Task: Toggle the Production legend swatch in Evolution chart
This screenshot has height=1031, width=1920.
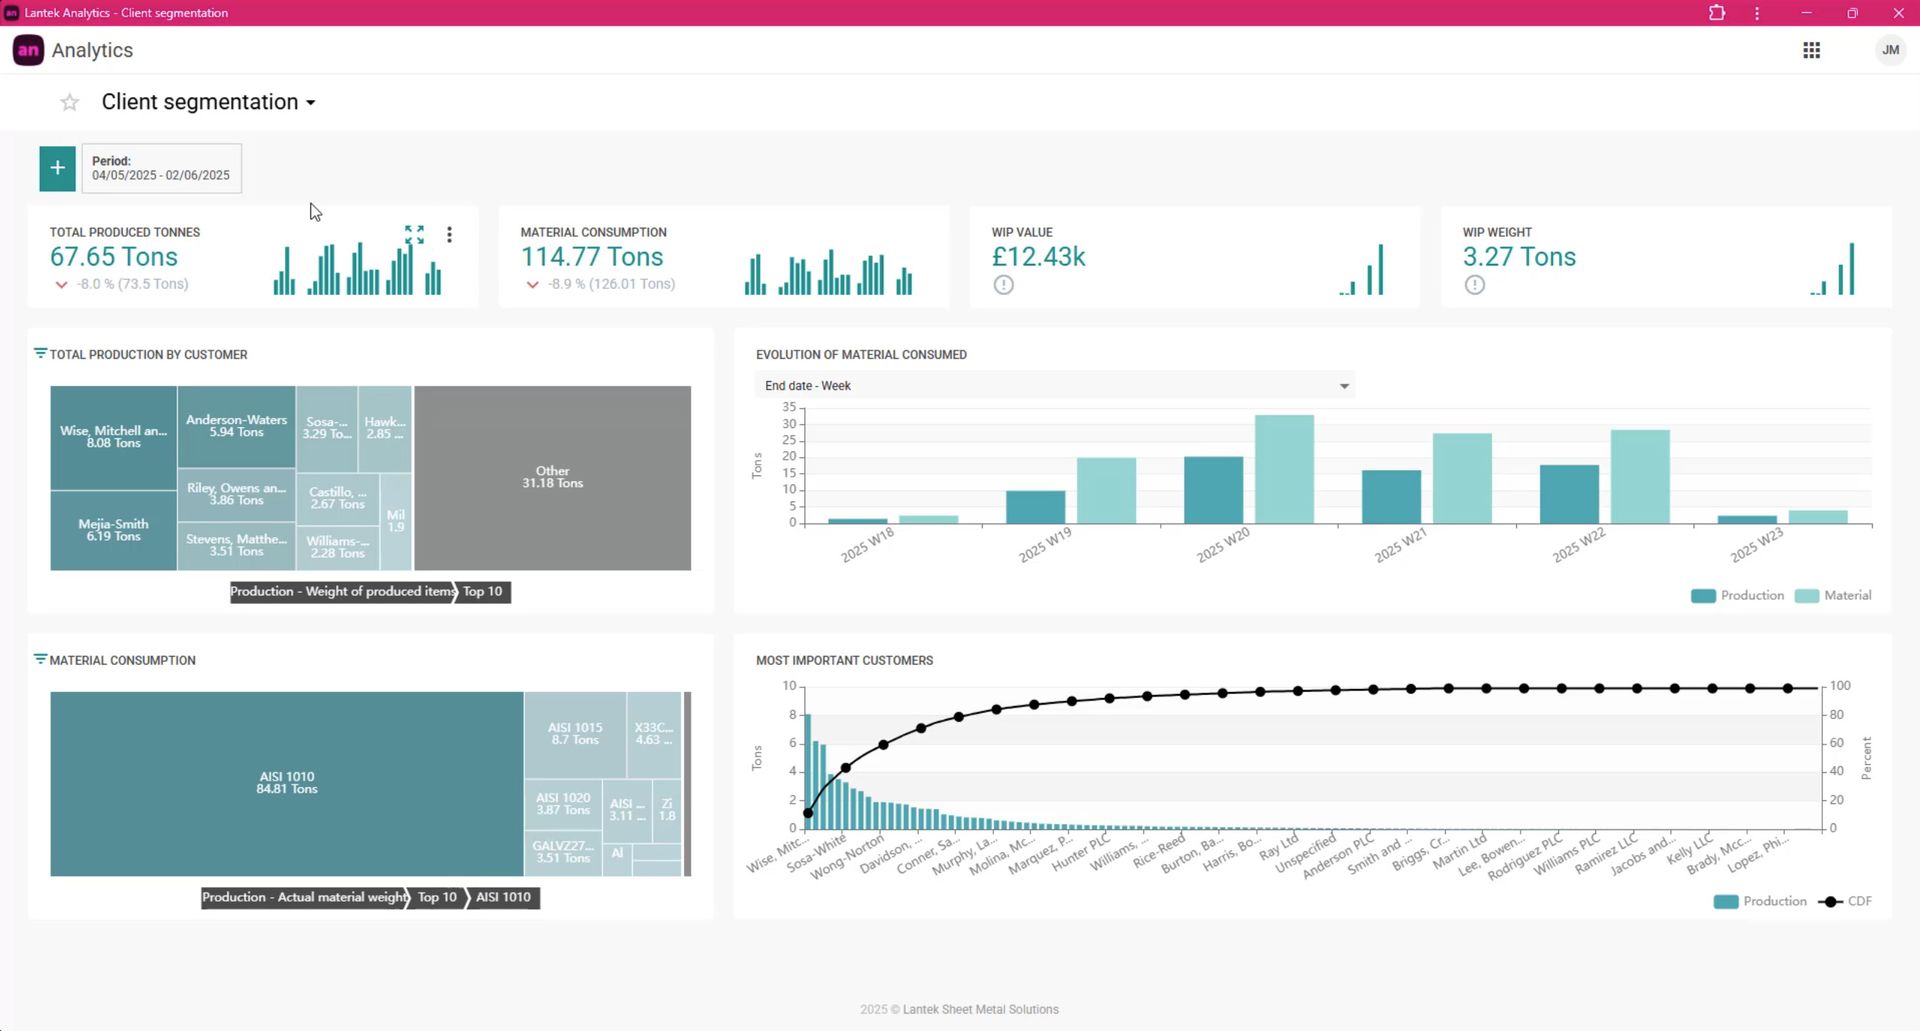Action: tap(1703, 596)
